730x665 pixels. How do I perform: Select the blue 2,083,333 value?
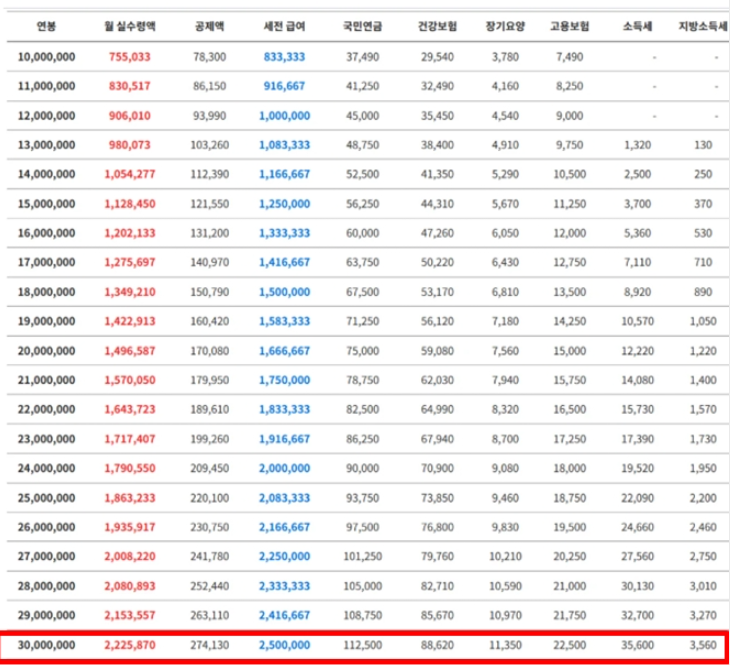[284, 498]
